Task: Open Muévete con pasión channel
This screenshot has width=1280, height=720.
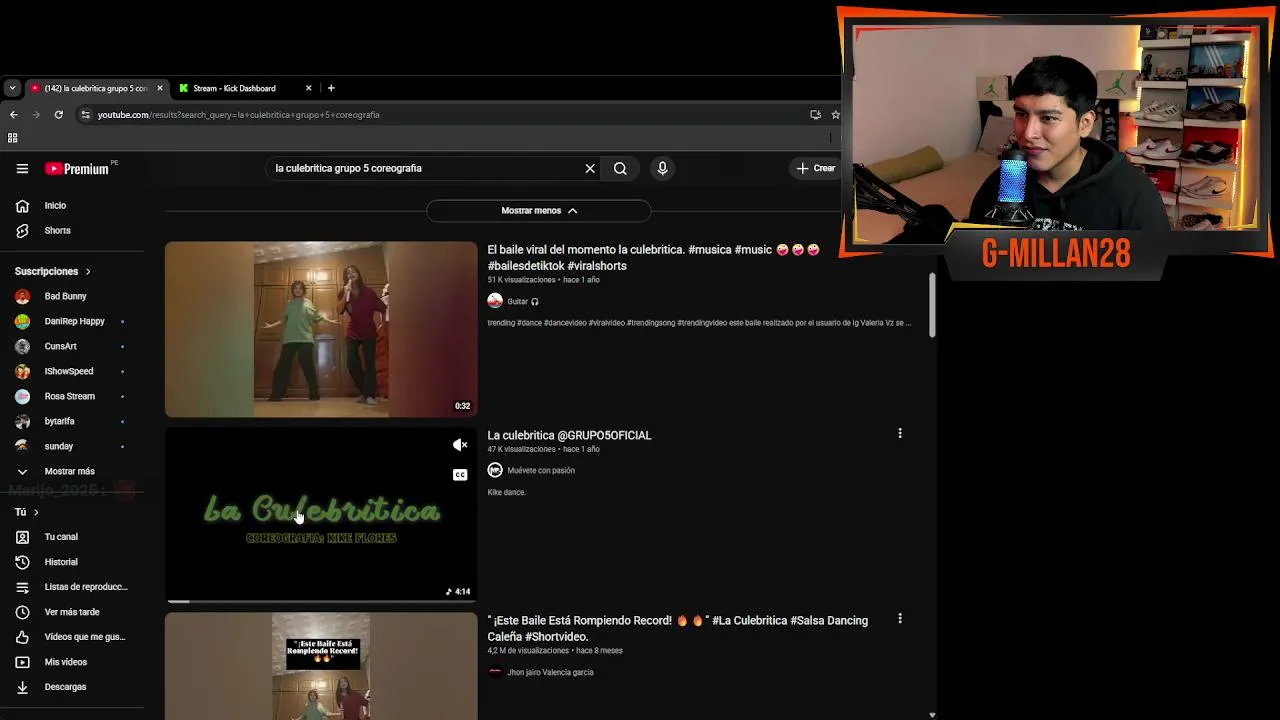Action: (x=541, y=470)
